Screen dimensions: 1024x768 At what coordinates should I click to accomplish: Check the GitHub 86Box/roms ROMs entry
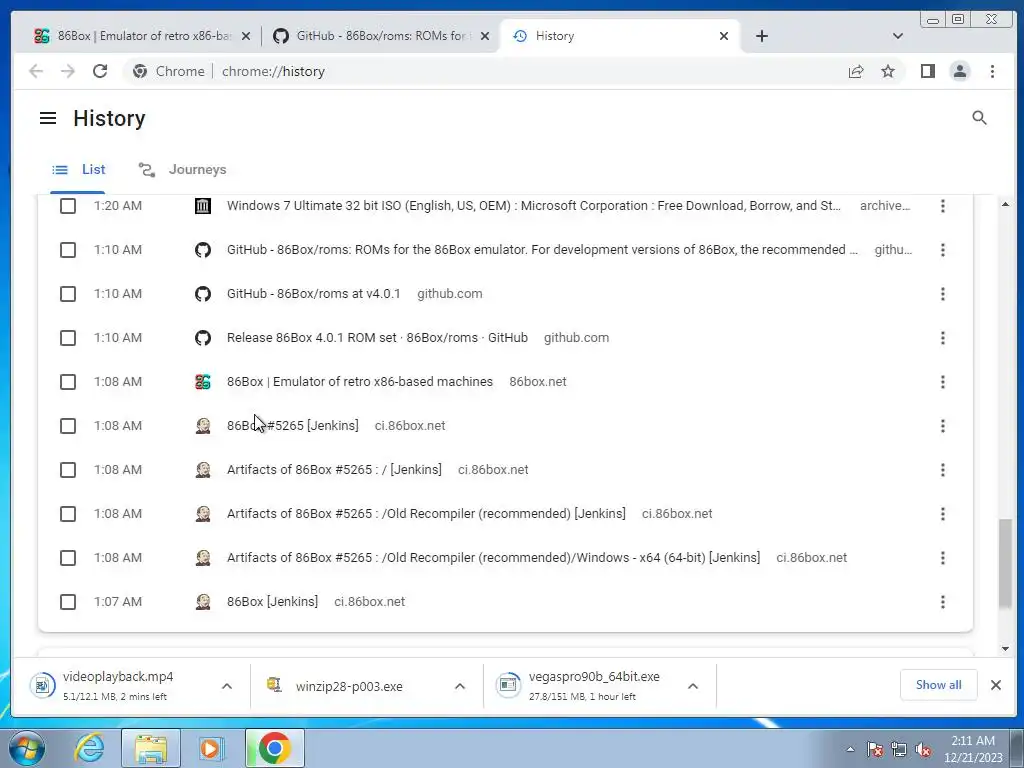(x=68, y=250)
